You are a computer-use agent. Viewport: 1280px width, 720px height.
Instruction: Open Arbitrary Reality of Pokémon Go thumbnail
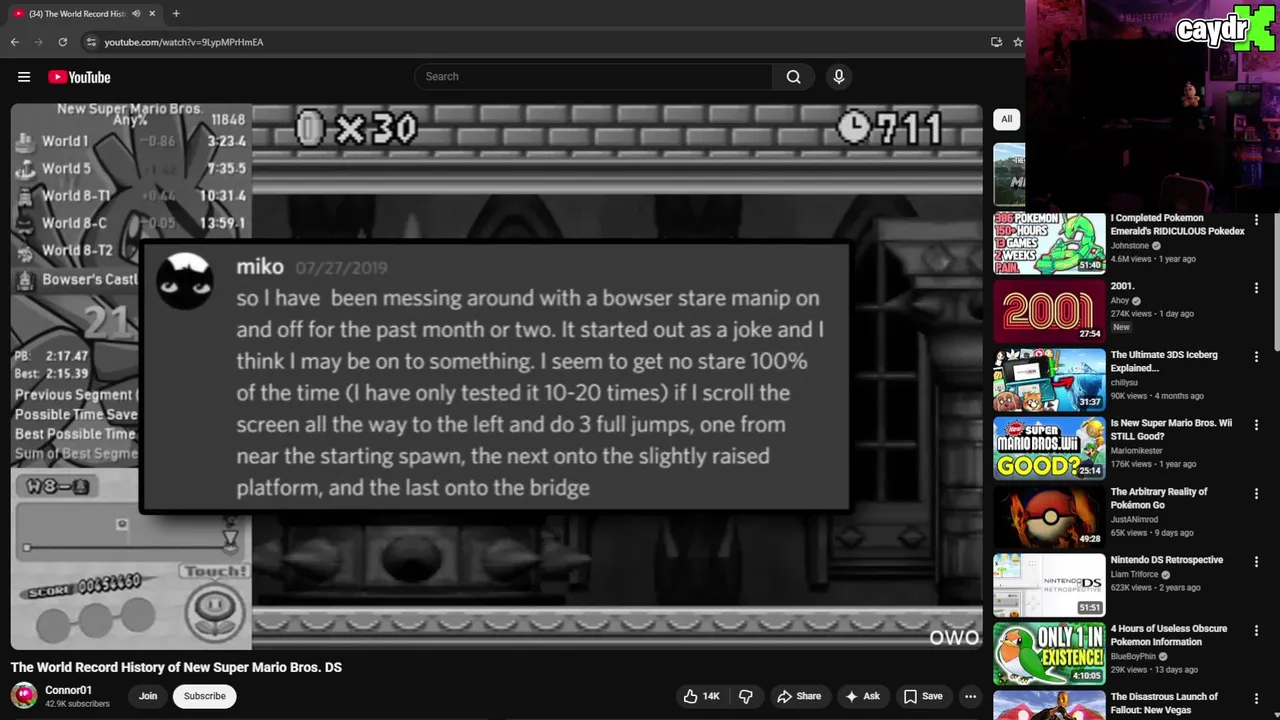(1049, 517)
